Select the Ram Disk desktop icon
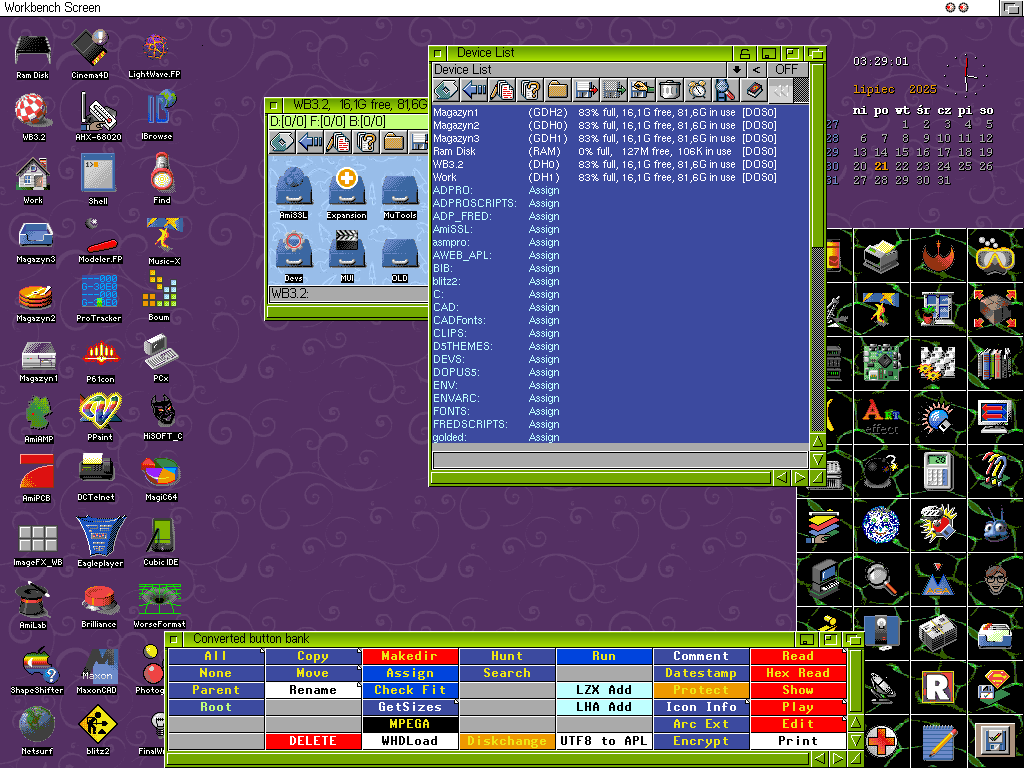 [x=33, y=57]
